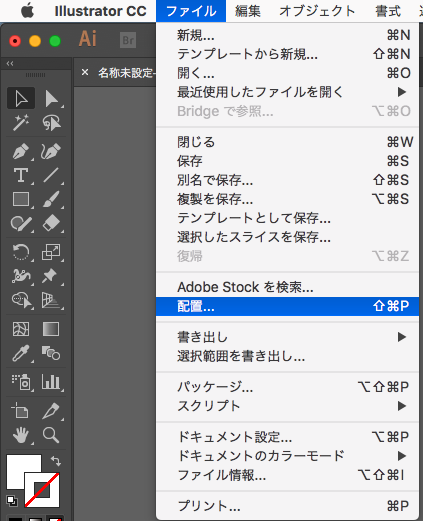423x521 pixels.
Task: Choose 選択範囲を書き出し...
Action: pyautogui.click(x=287, y=357)
